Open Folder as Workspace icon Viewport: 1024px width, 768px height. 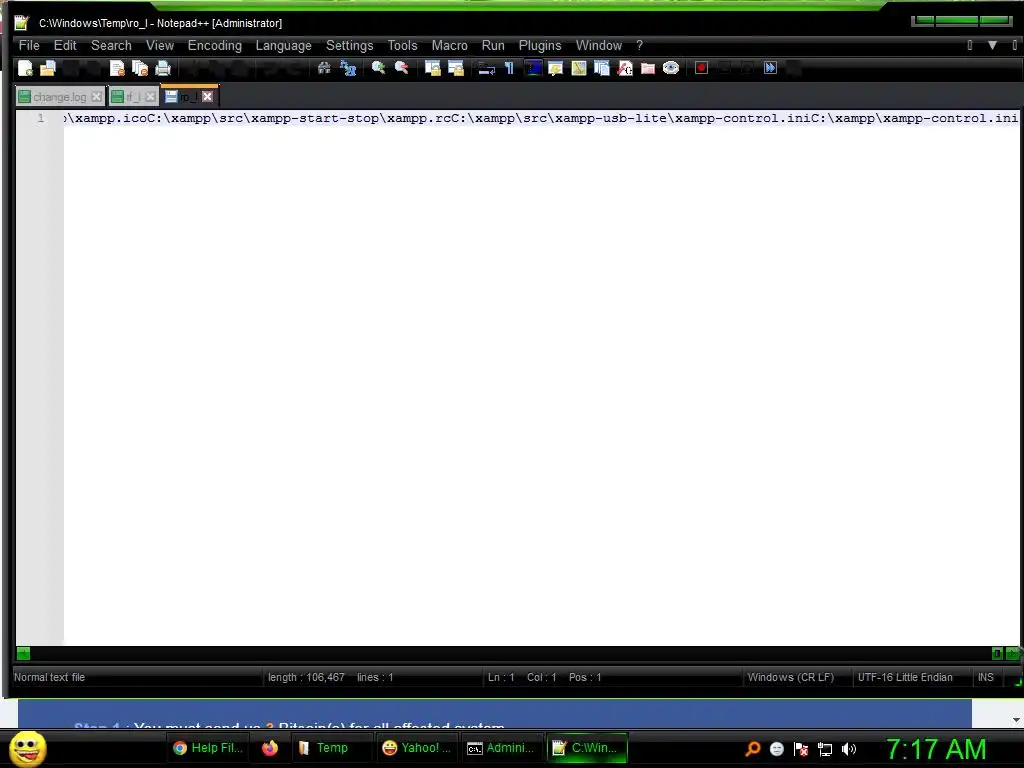[648, 68]
